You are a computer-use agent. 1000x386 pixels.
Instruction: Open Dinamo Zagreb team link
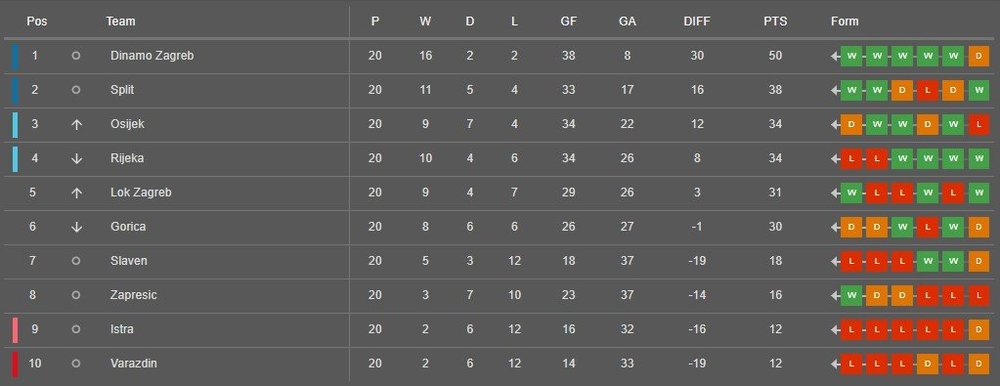(152, 56)
